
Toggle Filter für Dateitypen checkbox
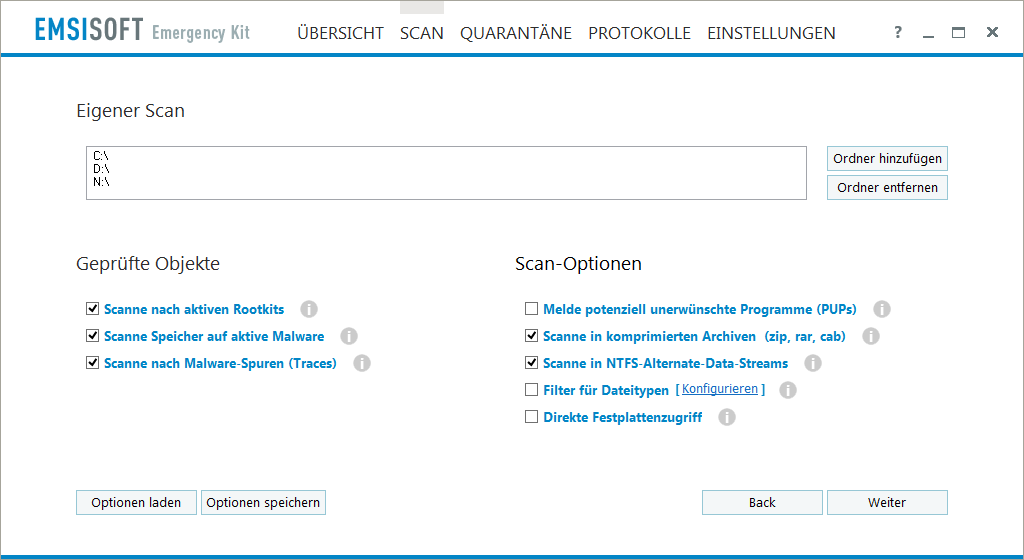(532, 390)
